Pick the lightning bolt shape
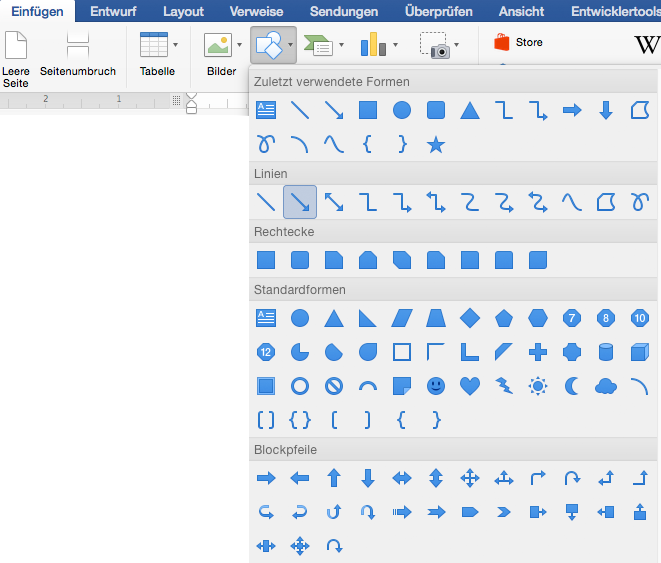Viewport: 661px width, 563px height. point(504,385)
